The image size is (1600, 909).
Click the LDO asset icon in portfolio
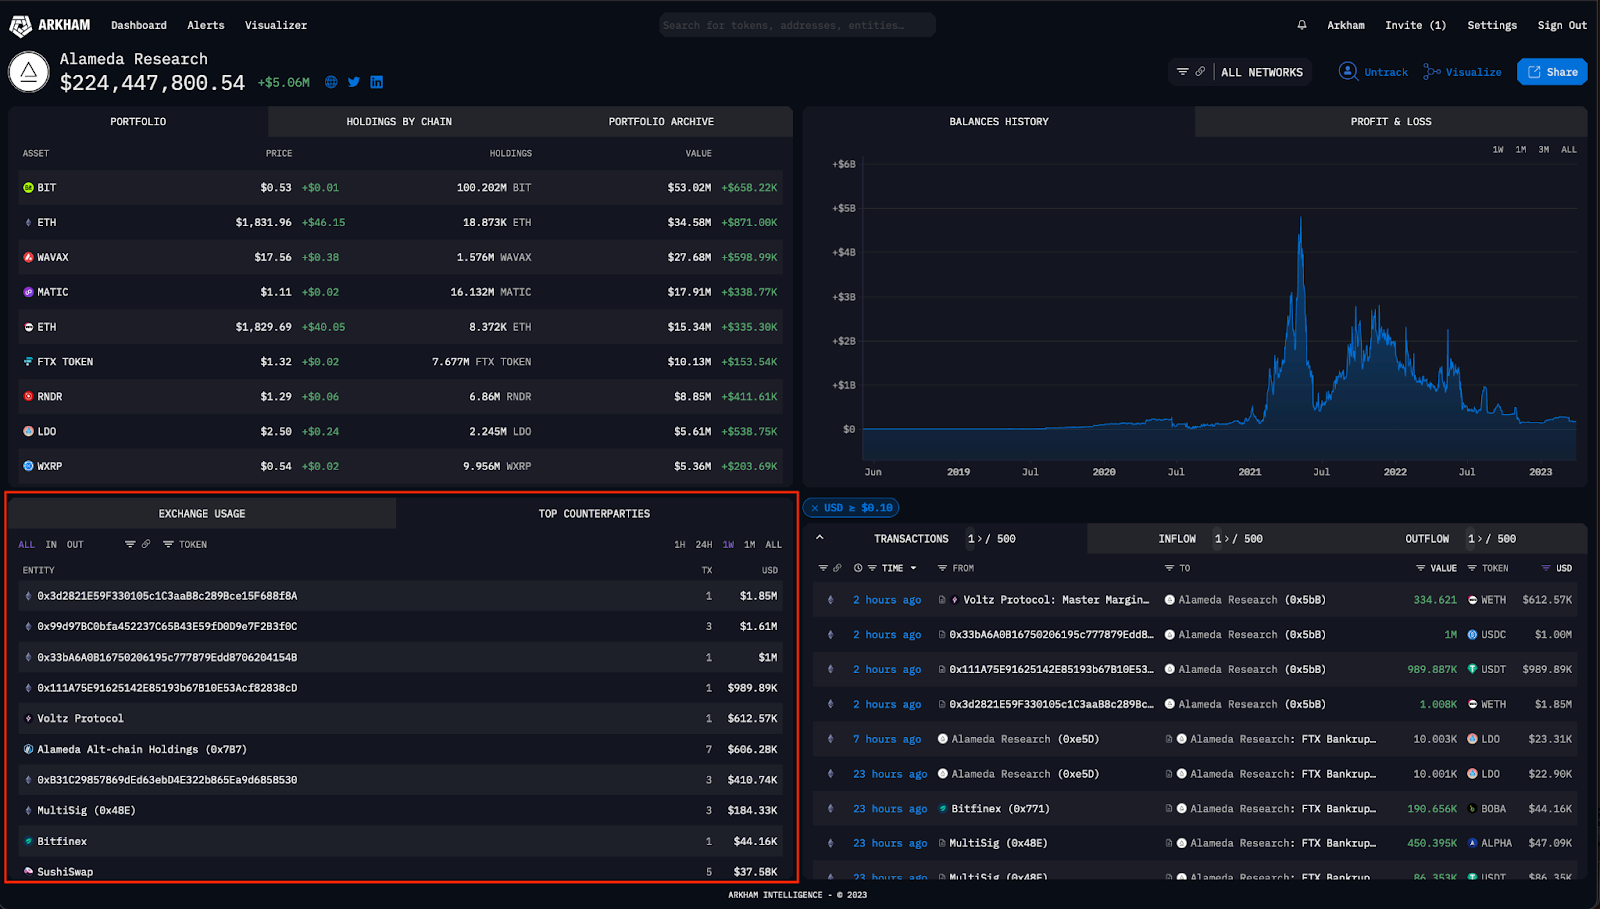[28, 431]
